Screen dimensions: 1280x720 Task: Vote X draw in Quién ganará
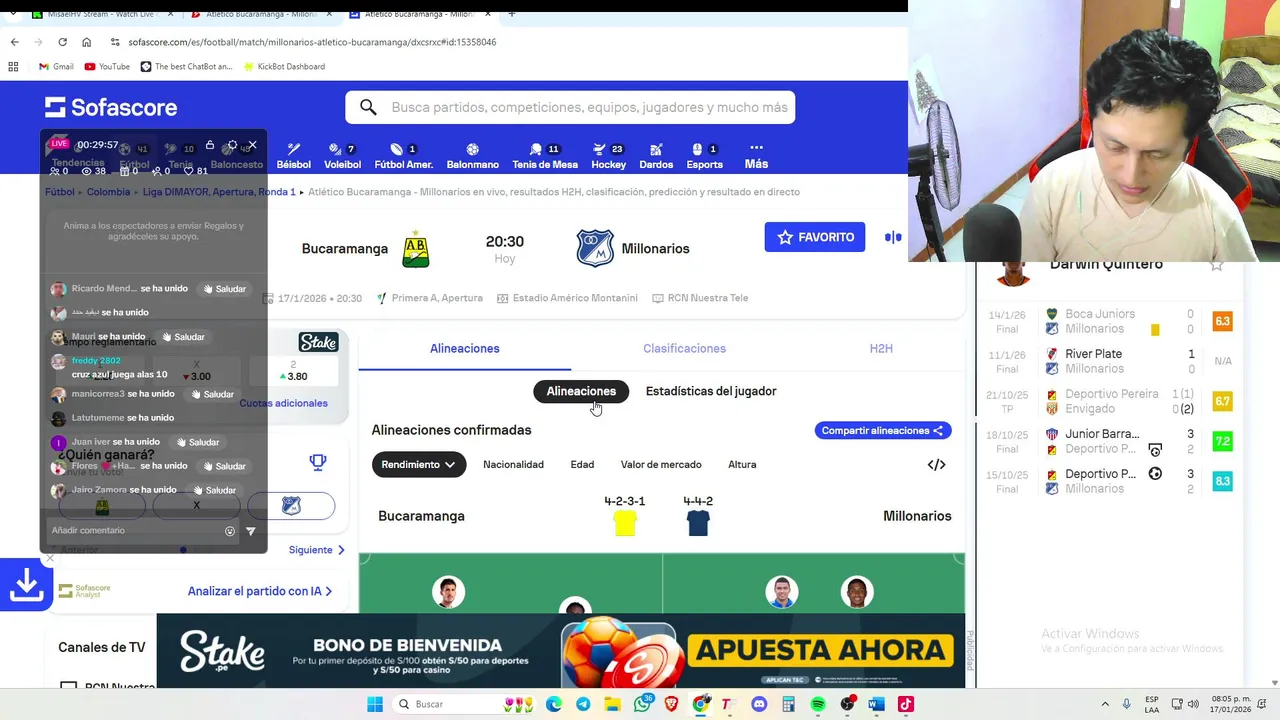tap(196, 506)
